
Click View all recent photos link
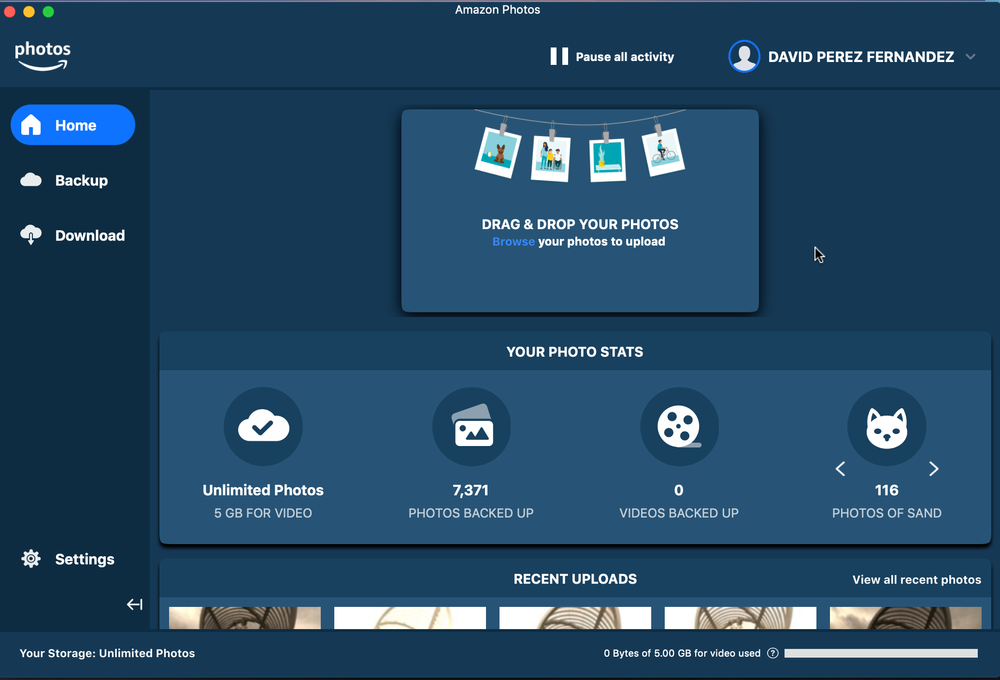(916, 580)
